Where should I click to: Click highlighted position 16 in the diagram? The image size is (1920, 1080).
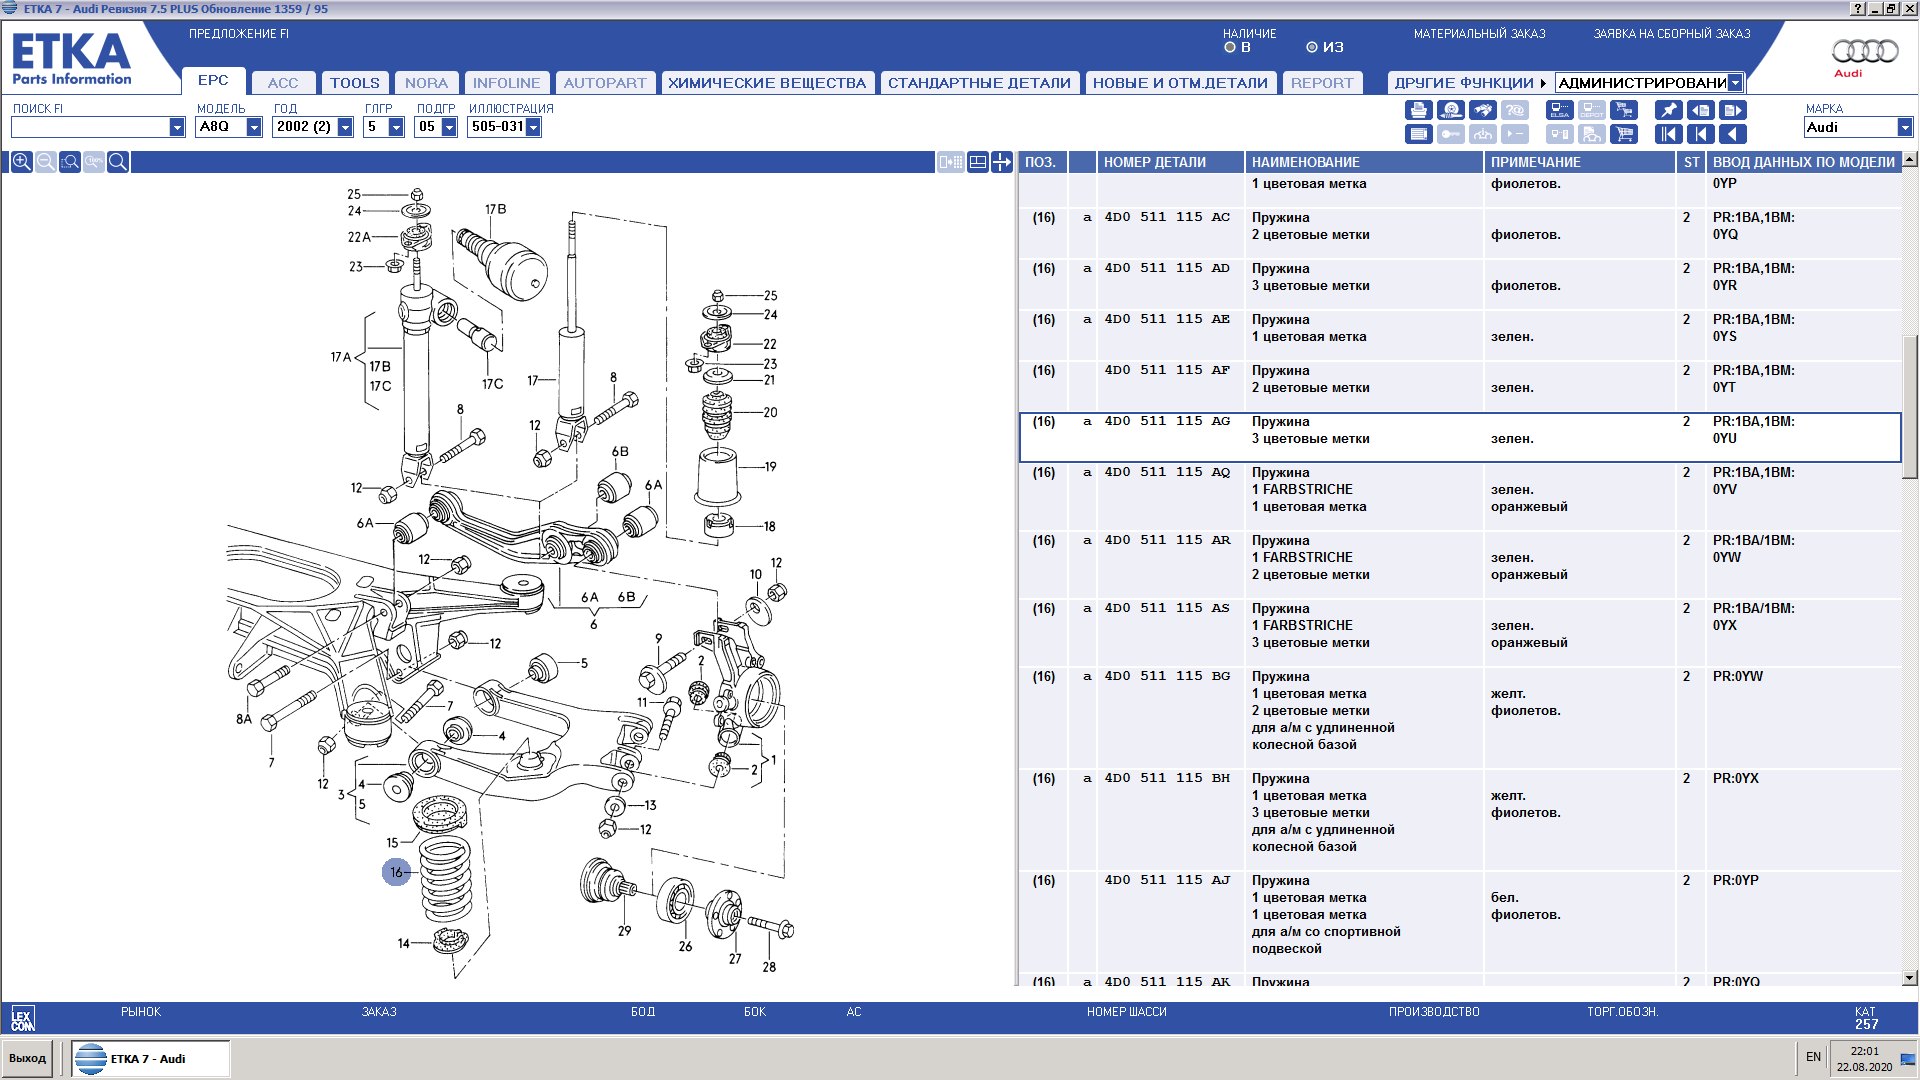point(396,872)
